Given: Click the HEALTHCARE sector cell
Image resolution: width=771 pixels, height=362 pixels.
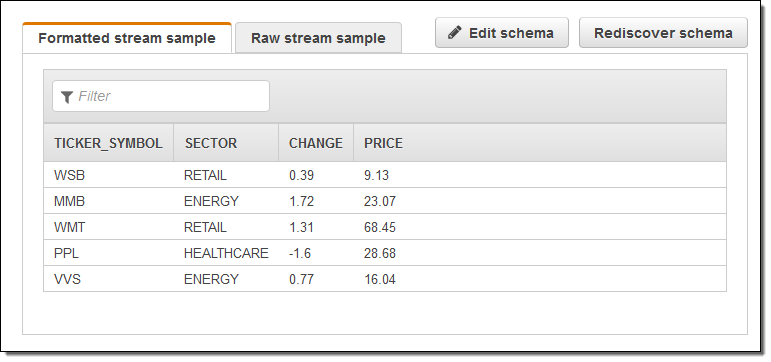Looking at the screenshot, I should point(226,253).
